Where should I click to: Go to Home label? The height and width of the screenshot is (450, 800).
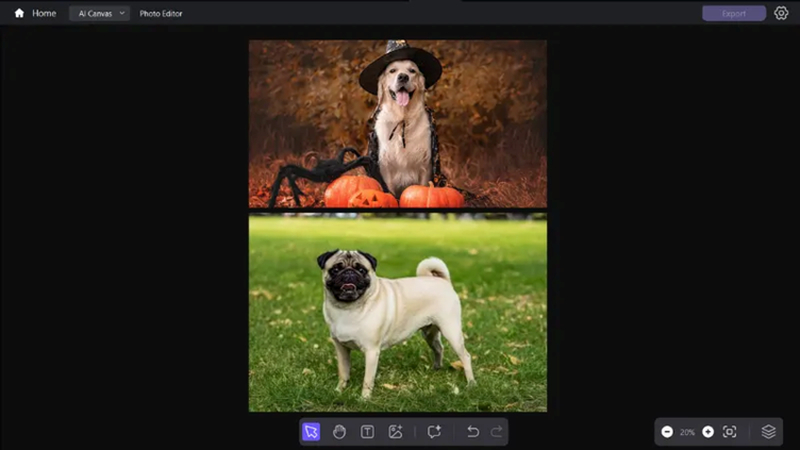click(44, 13)
